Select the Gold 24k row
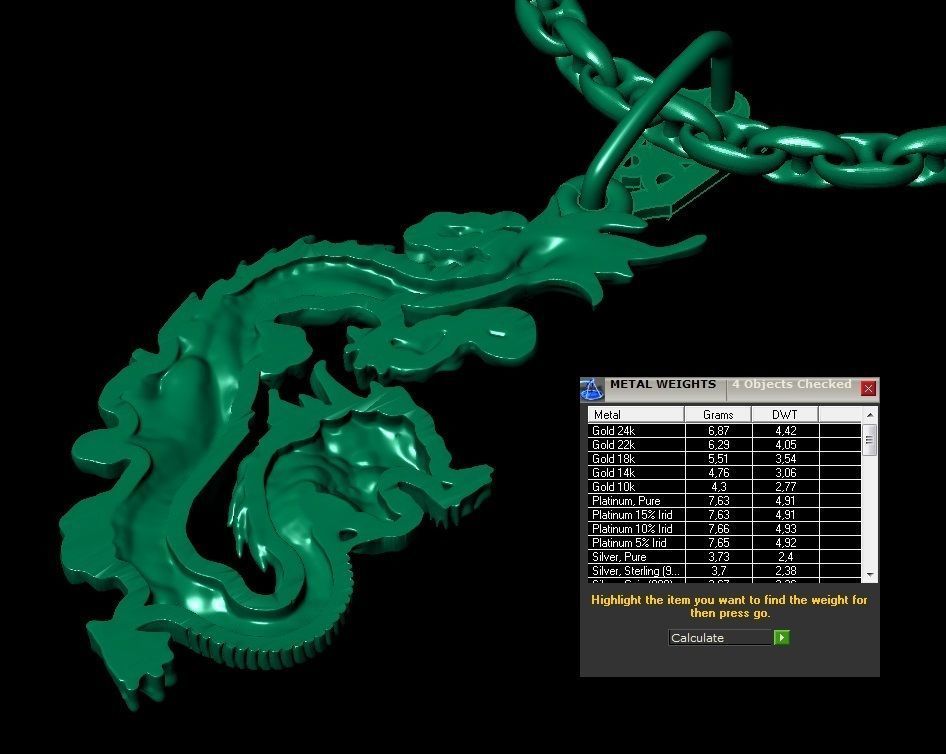 pyautogui.click(x=725, y=431)
